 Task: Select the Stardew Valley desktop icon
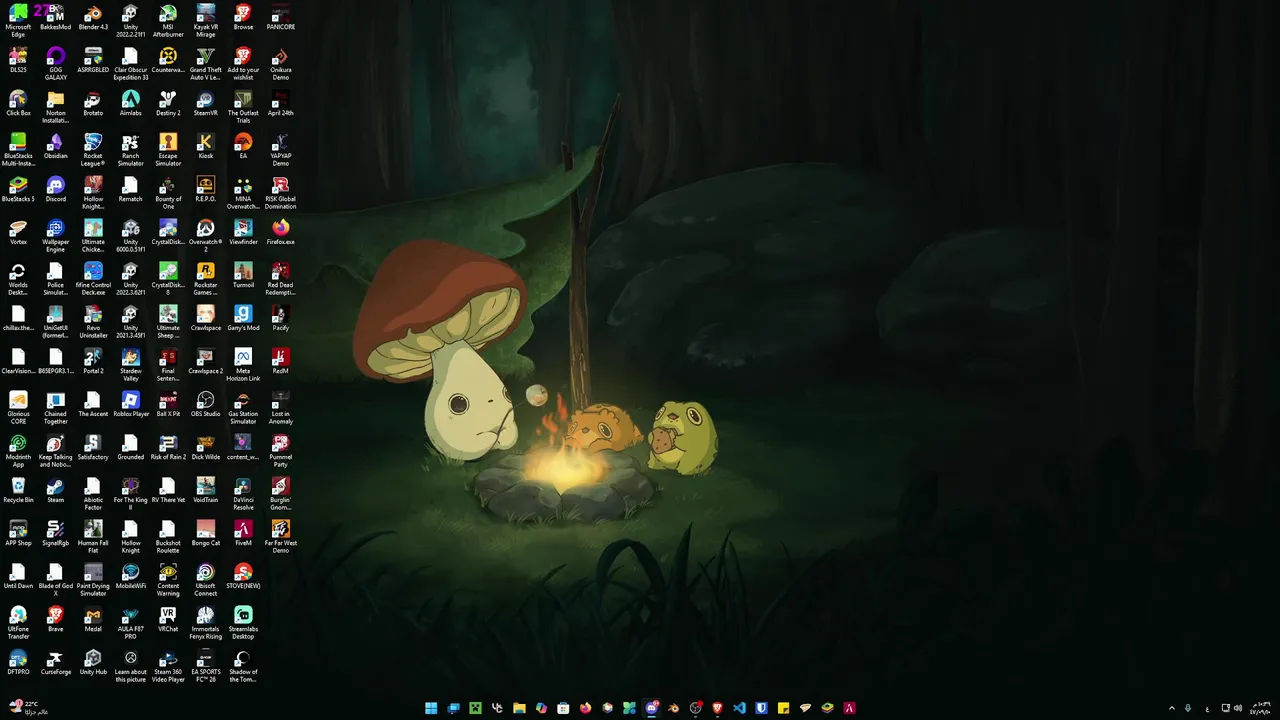pyautogui.click(x=131, y=364)
